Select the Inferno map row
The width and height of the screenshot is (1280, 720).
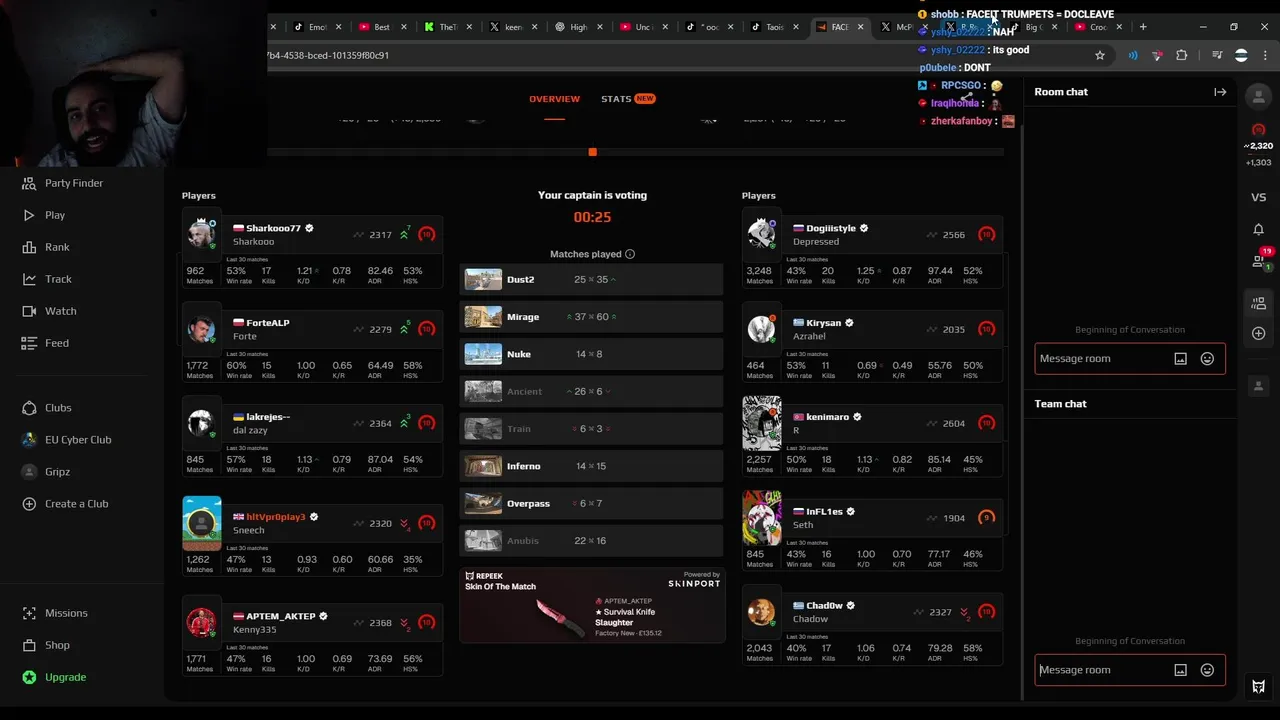(591, 466)
